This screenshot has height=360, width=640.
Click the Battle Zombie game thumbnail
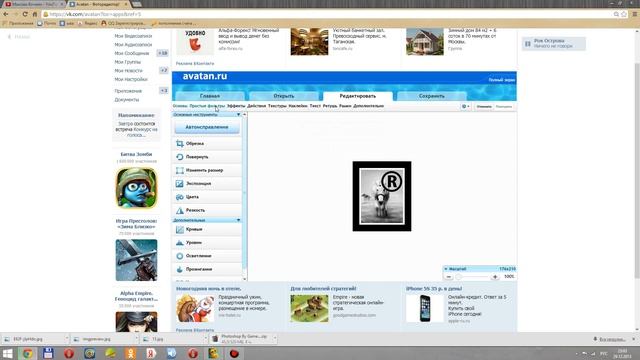136,188
